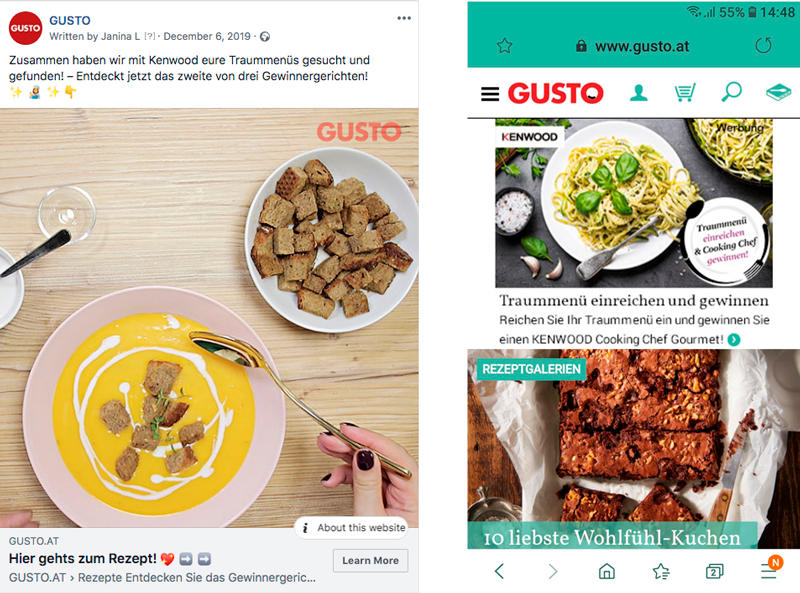Click the globe audience icon beside the date
The height and width of the screenshot is (593, 800).
click(x=265, y=37)
